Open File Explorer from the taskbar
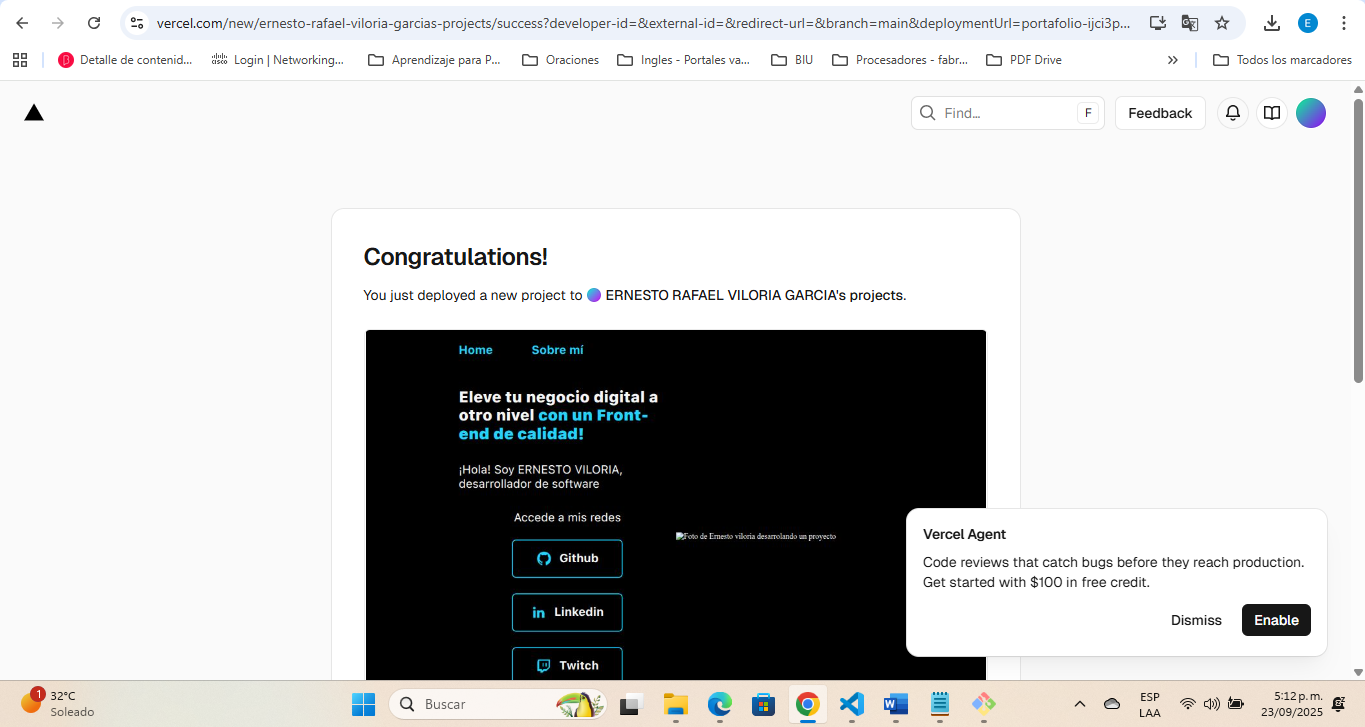1365x727 pixels. click(676, 704)
